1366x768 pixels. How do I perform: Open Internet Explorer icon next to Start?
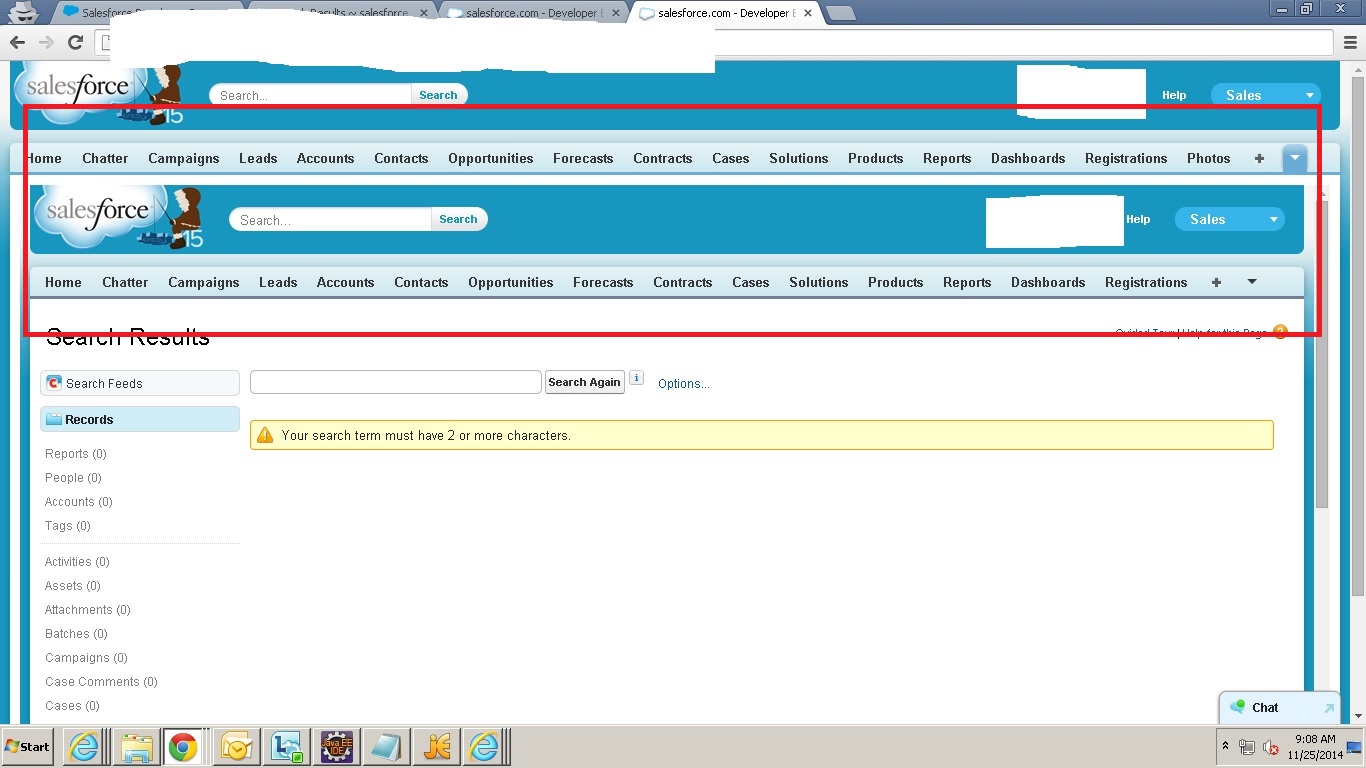(83, 746)
